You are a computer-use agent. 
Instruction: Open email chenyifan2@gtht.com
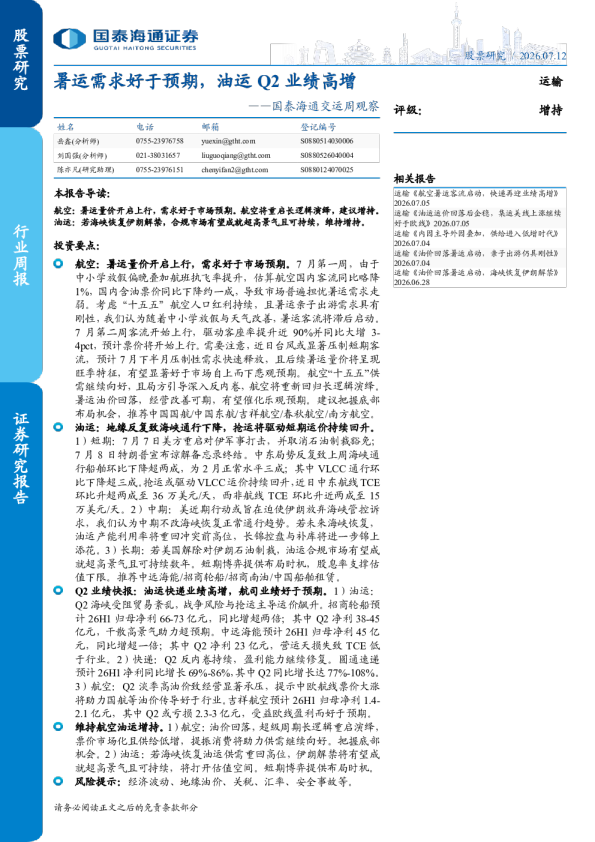point(234,170)
